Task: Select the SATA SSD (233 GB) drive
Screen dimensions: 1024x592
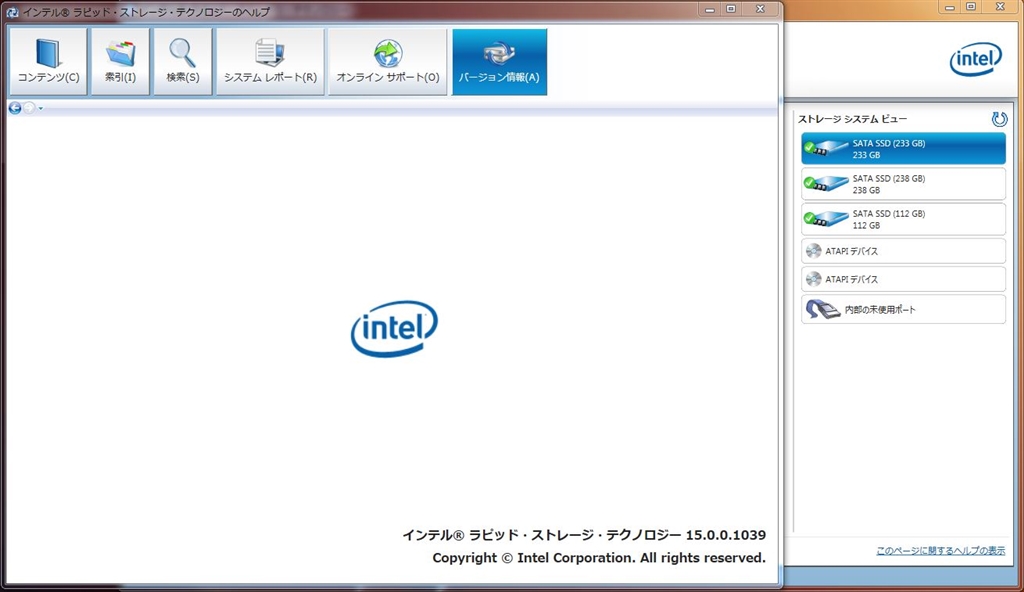Action: tap(903, 149)
